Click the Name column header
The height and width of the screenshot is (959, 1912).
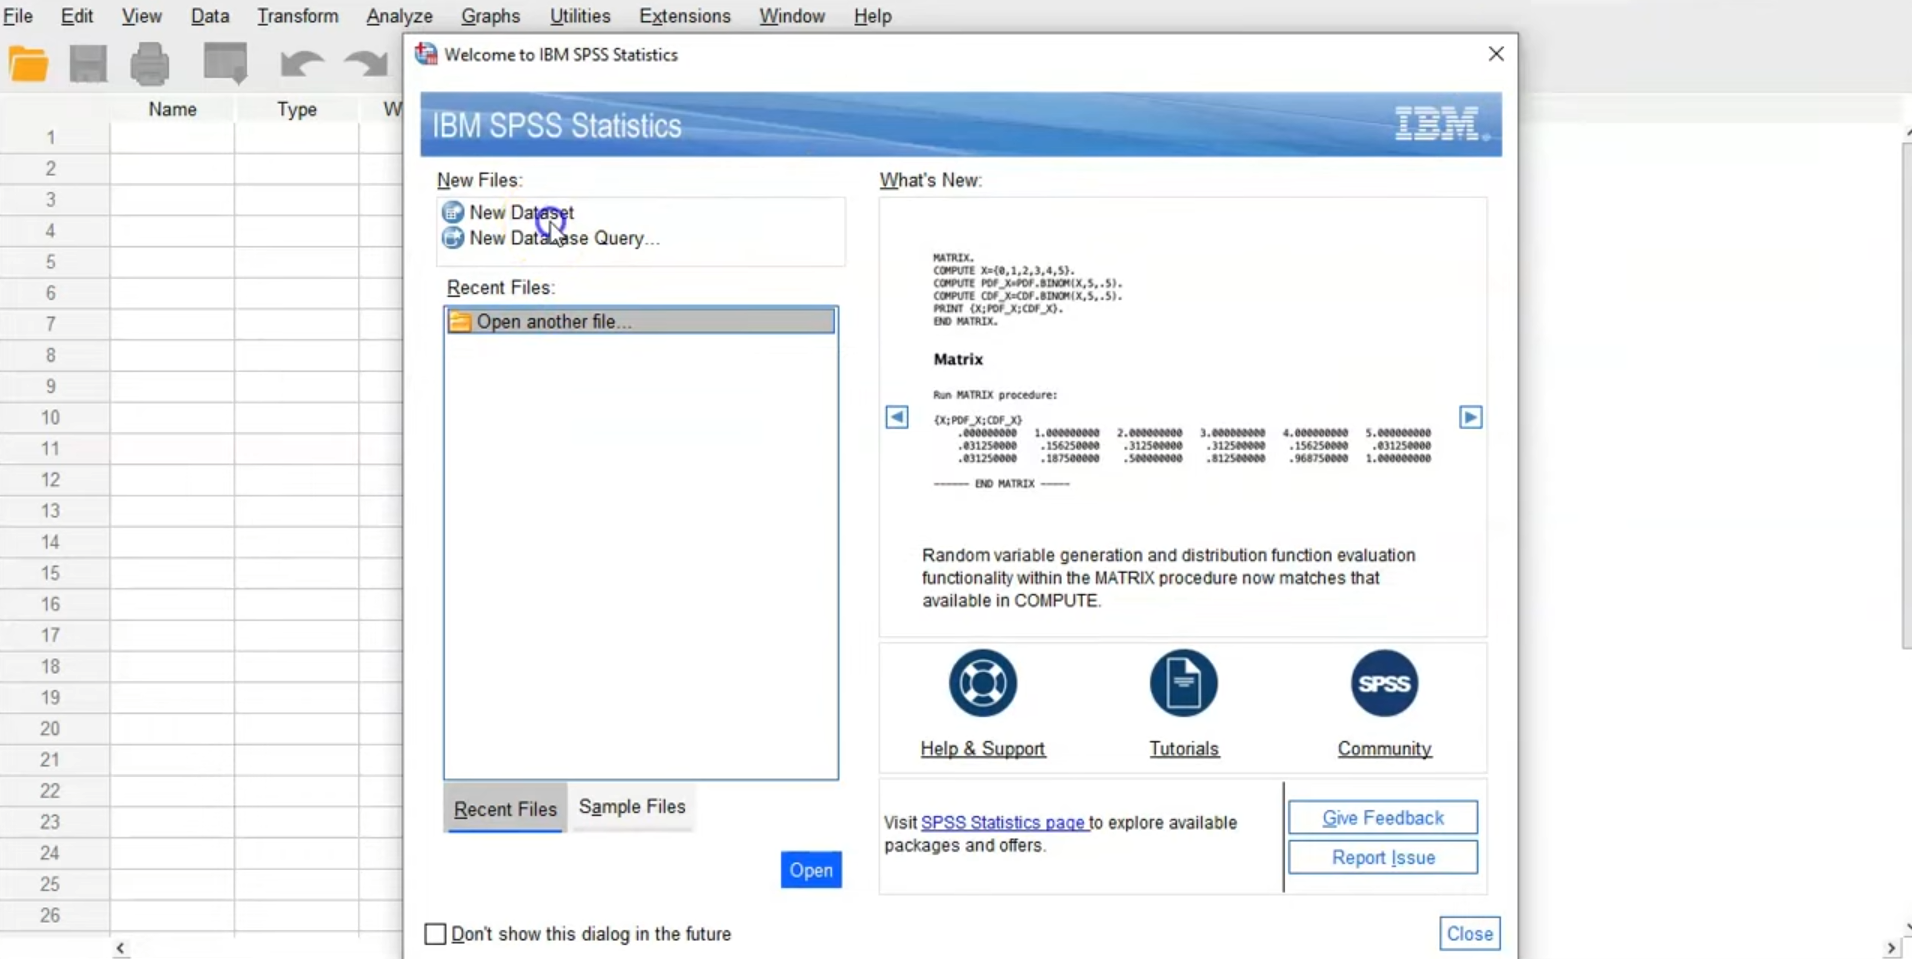[x=172, y=109]
